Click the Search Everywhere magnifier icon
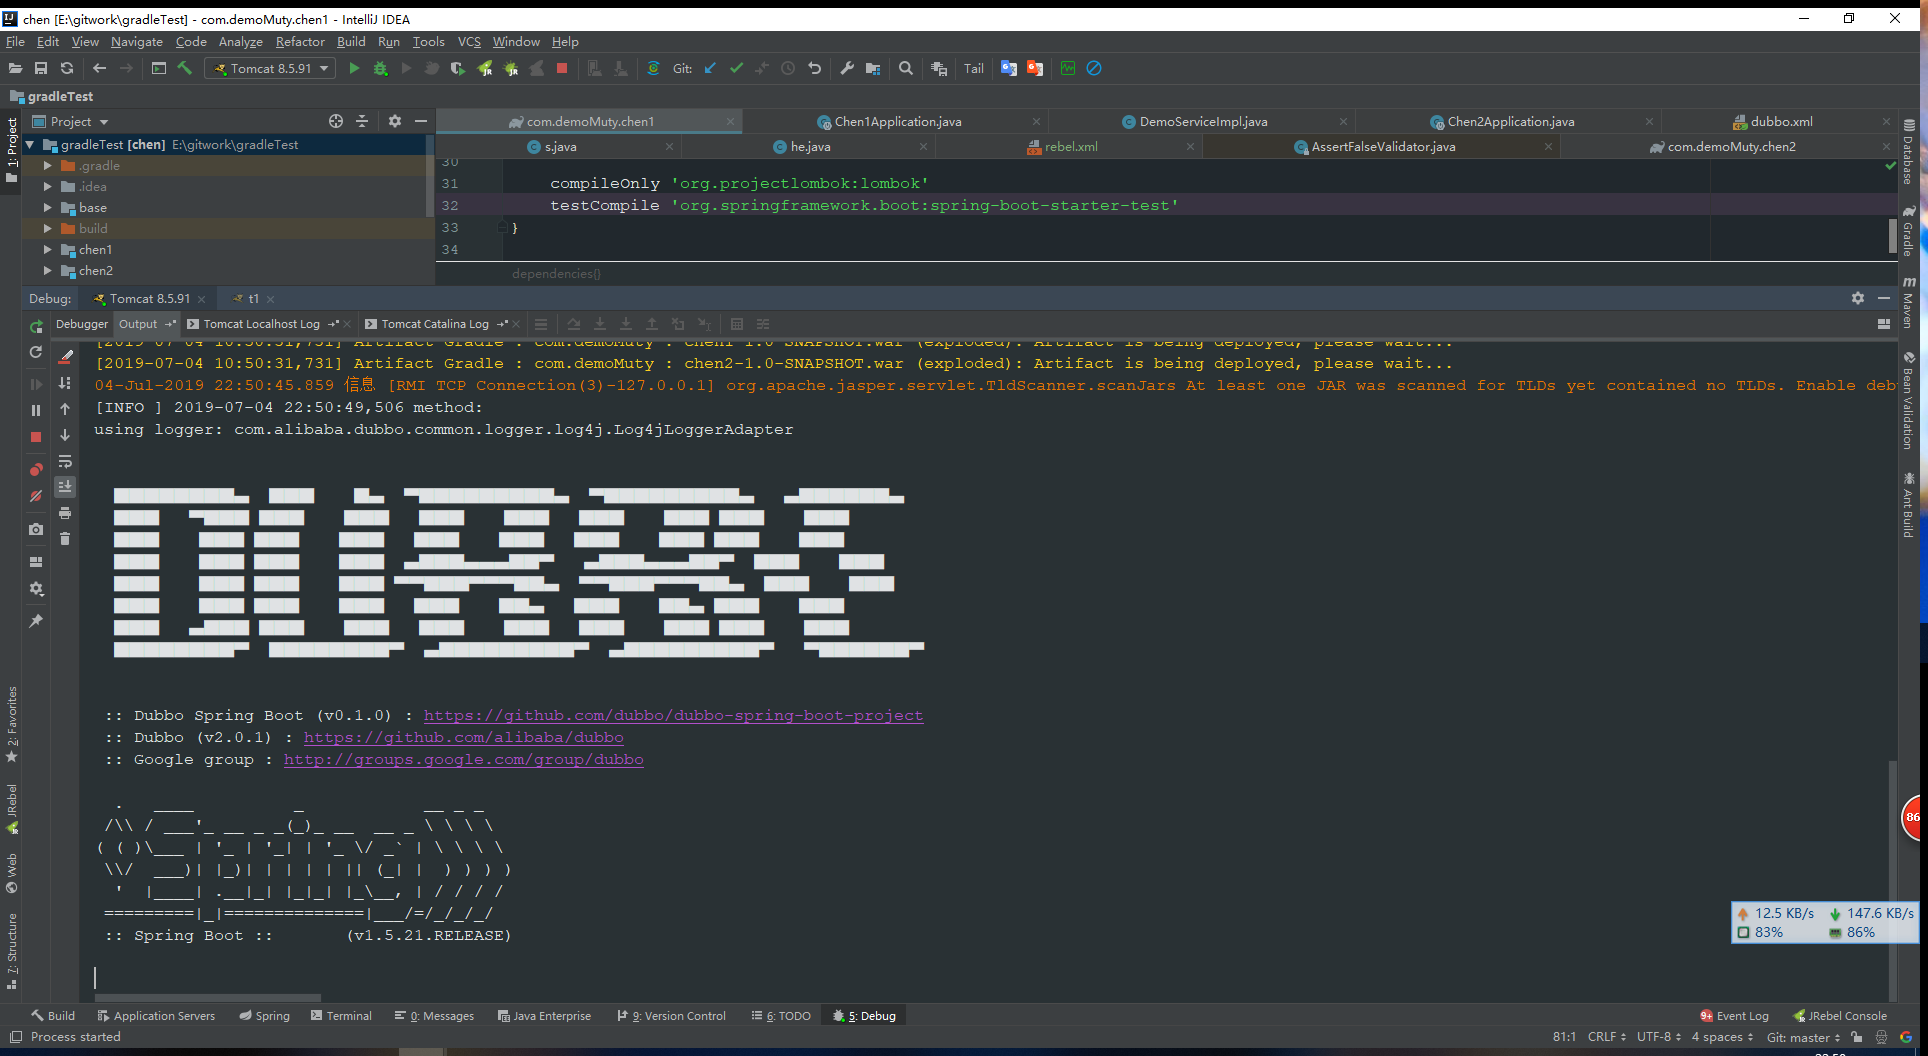 tap(906, 69)
